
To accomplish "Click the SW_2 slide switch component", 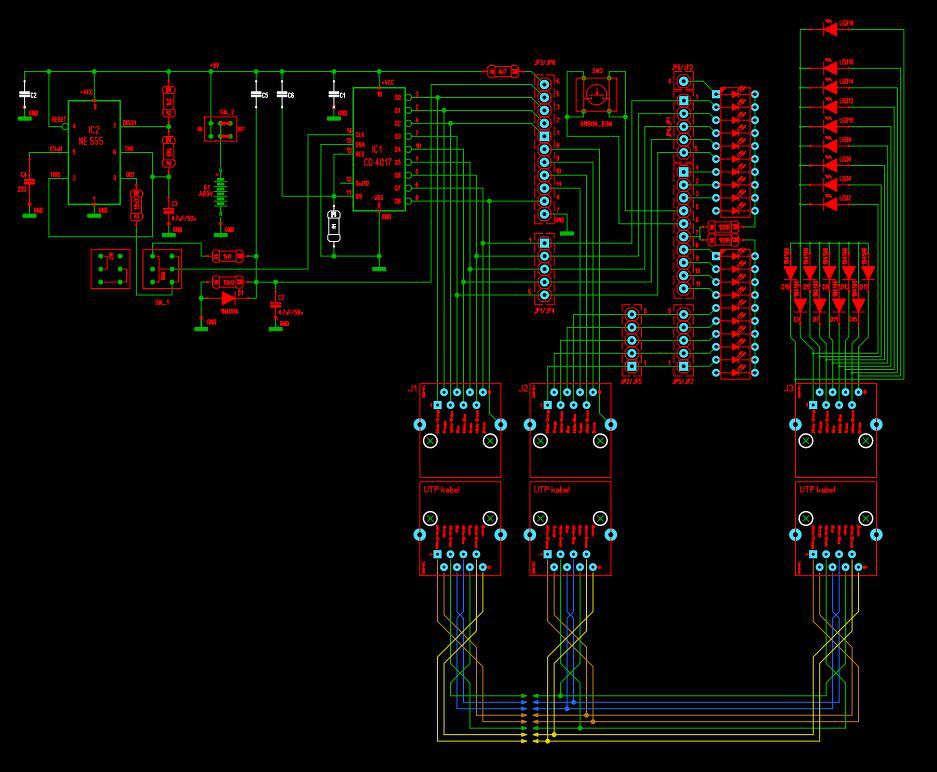I will [x=221, y=130].
